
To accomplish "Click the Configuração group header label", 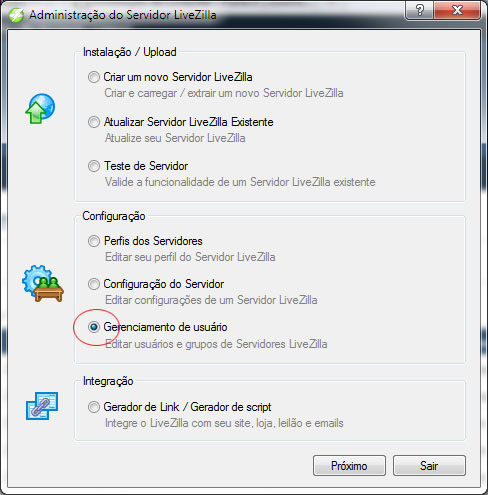I will click(114, 216).
